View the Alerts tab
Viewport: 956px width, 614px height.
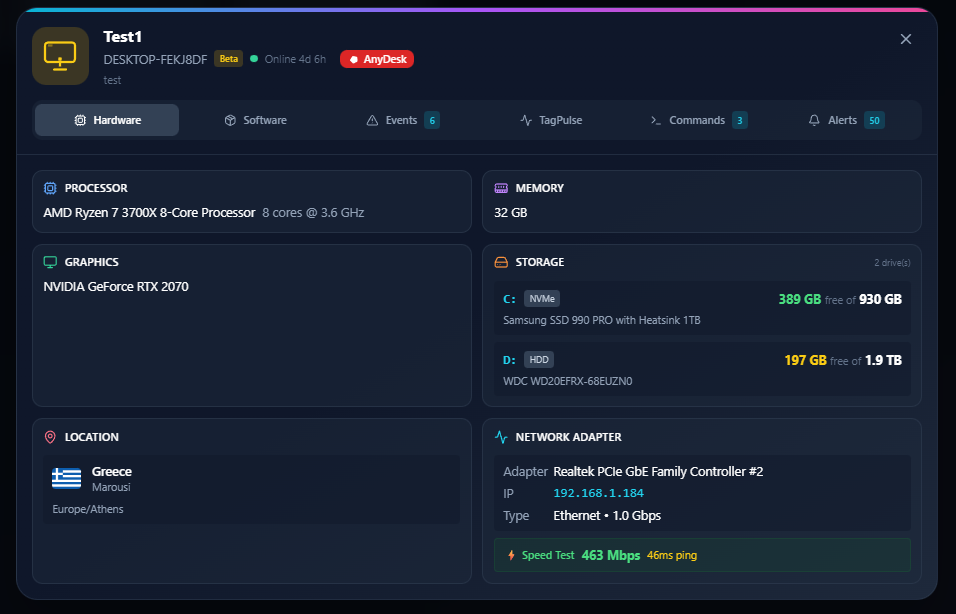[844, 120]
